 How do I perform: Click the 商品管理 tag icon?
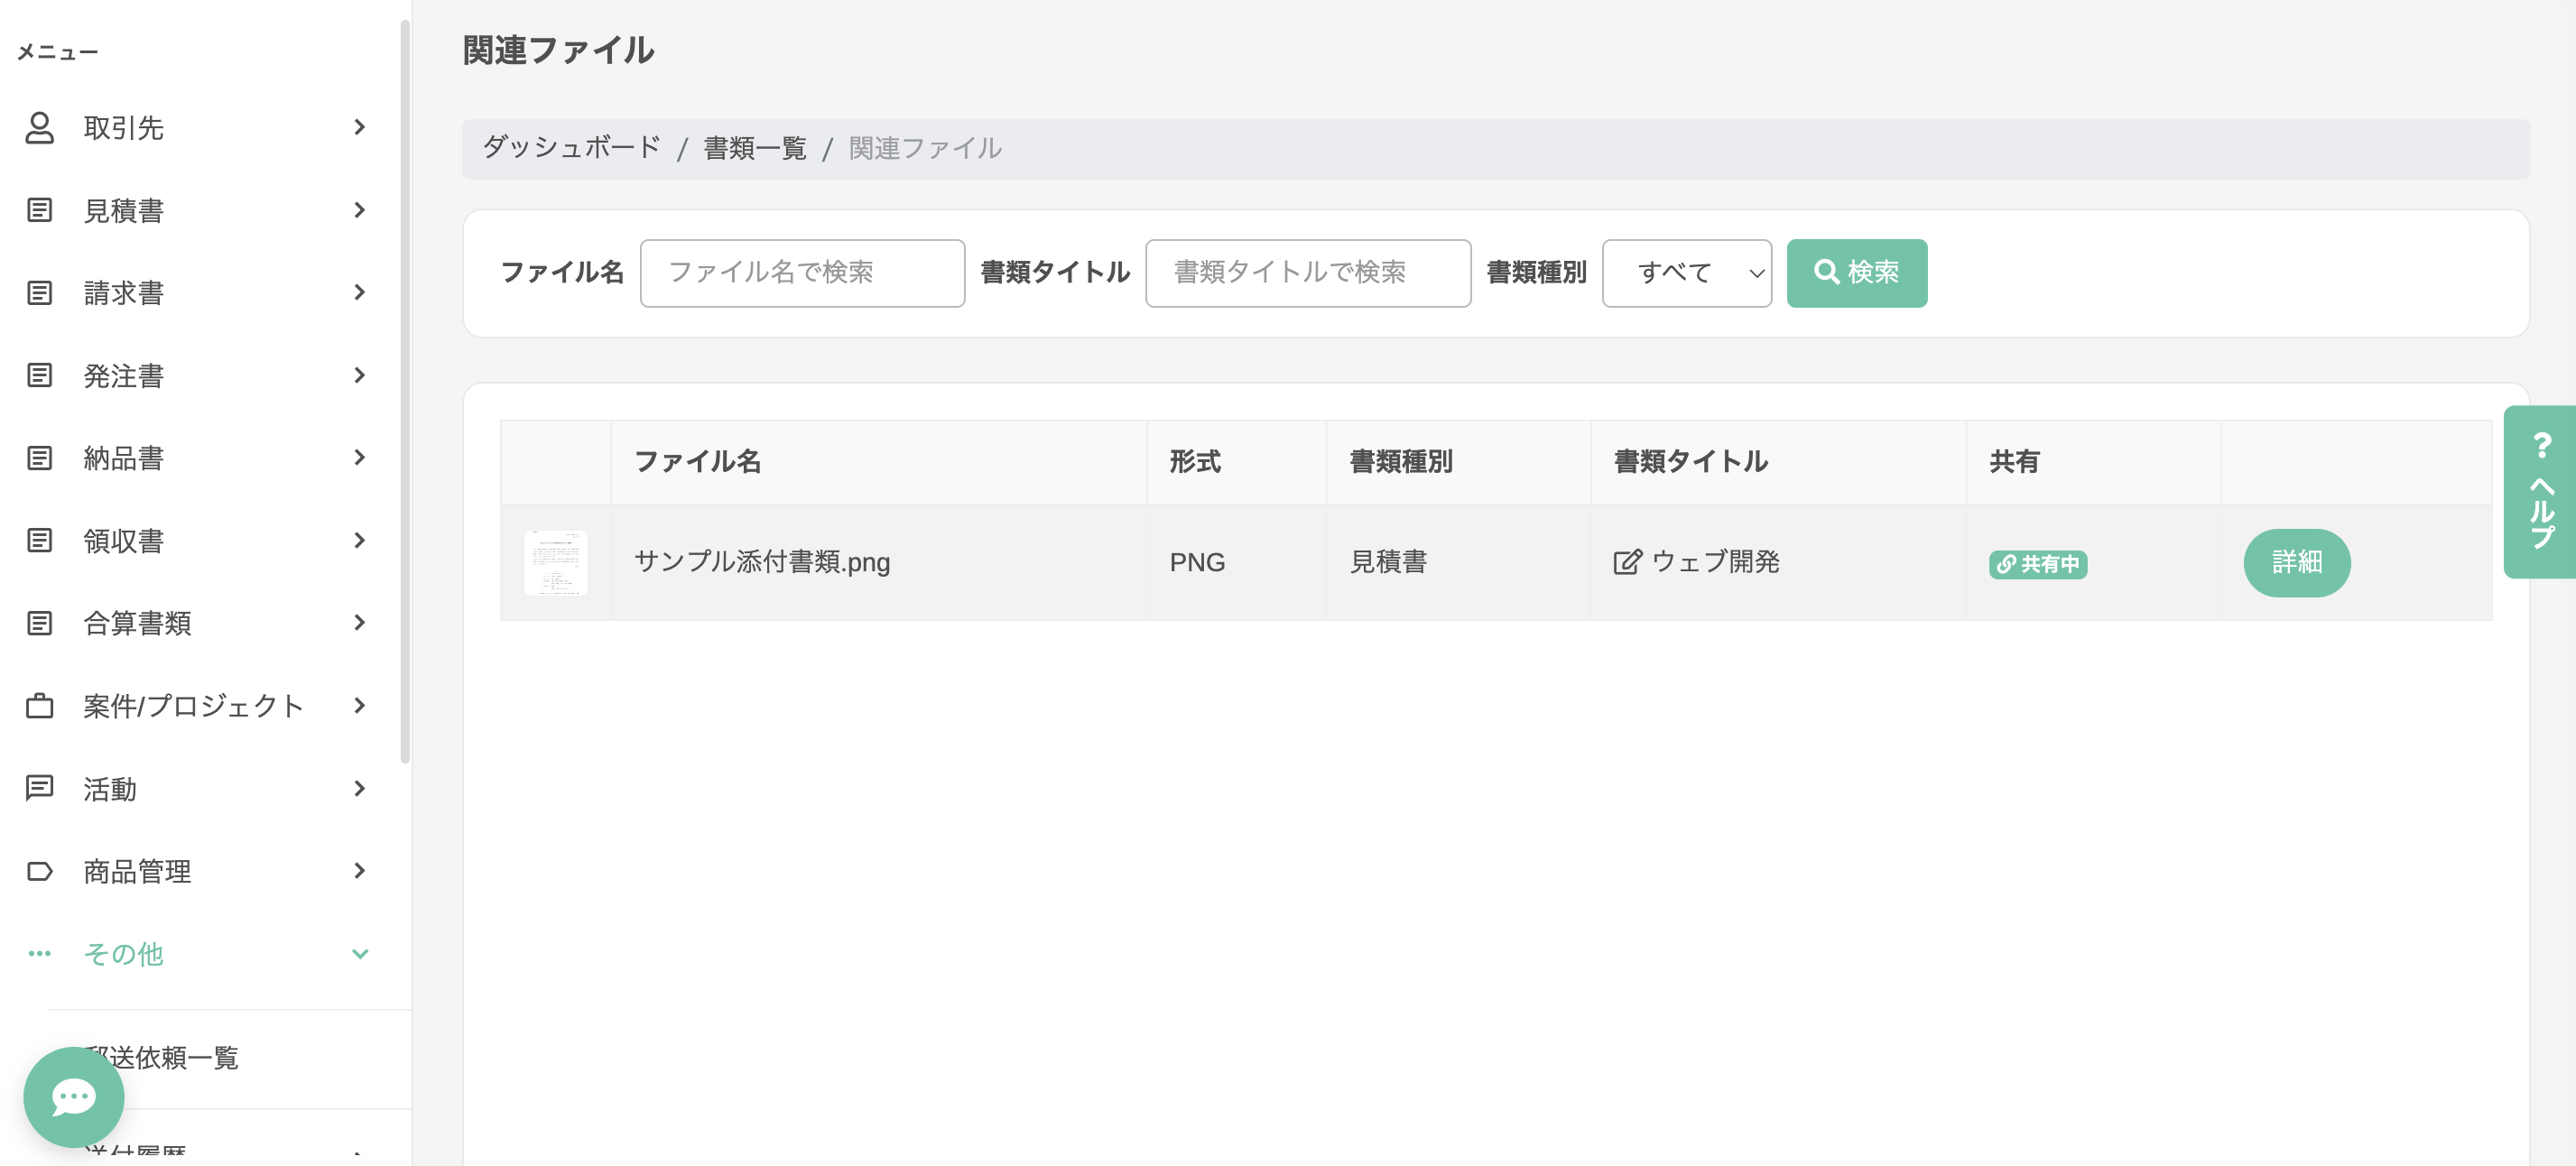click(39, 870)
